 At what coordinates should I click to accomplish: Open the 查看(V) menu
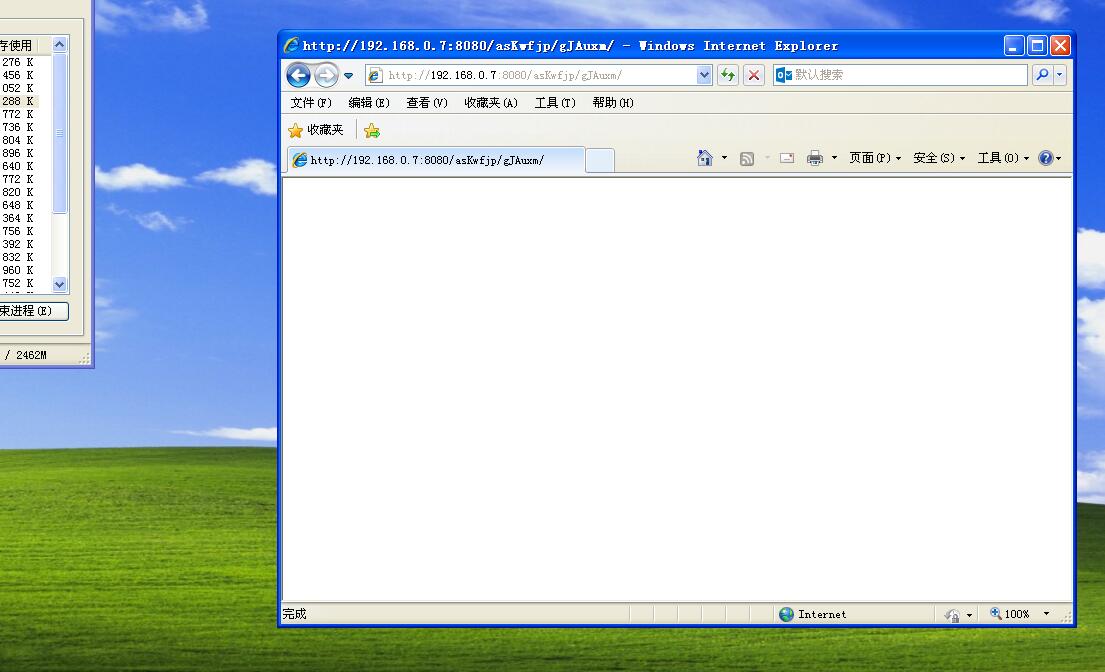pos(426,103)
